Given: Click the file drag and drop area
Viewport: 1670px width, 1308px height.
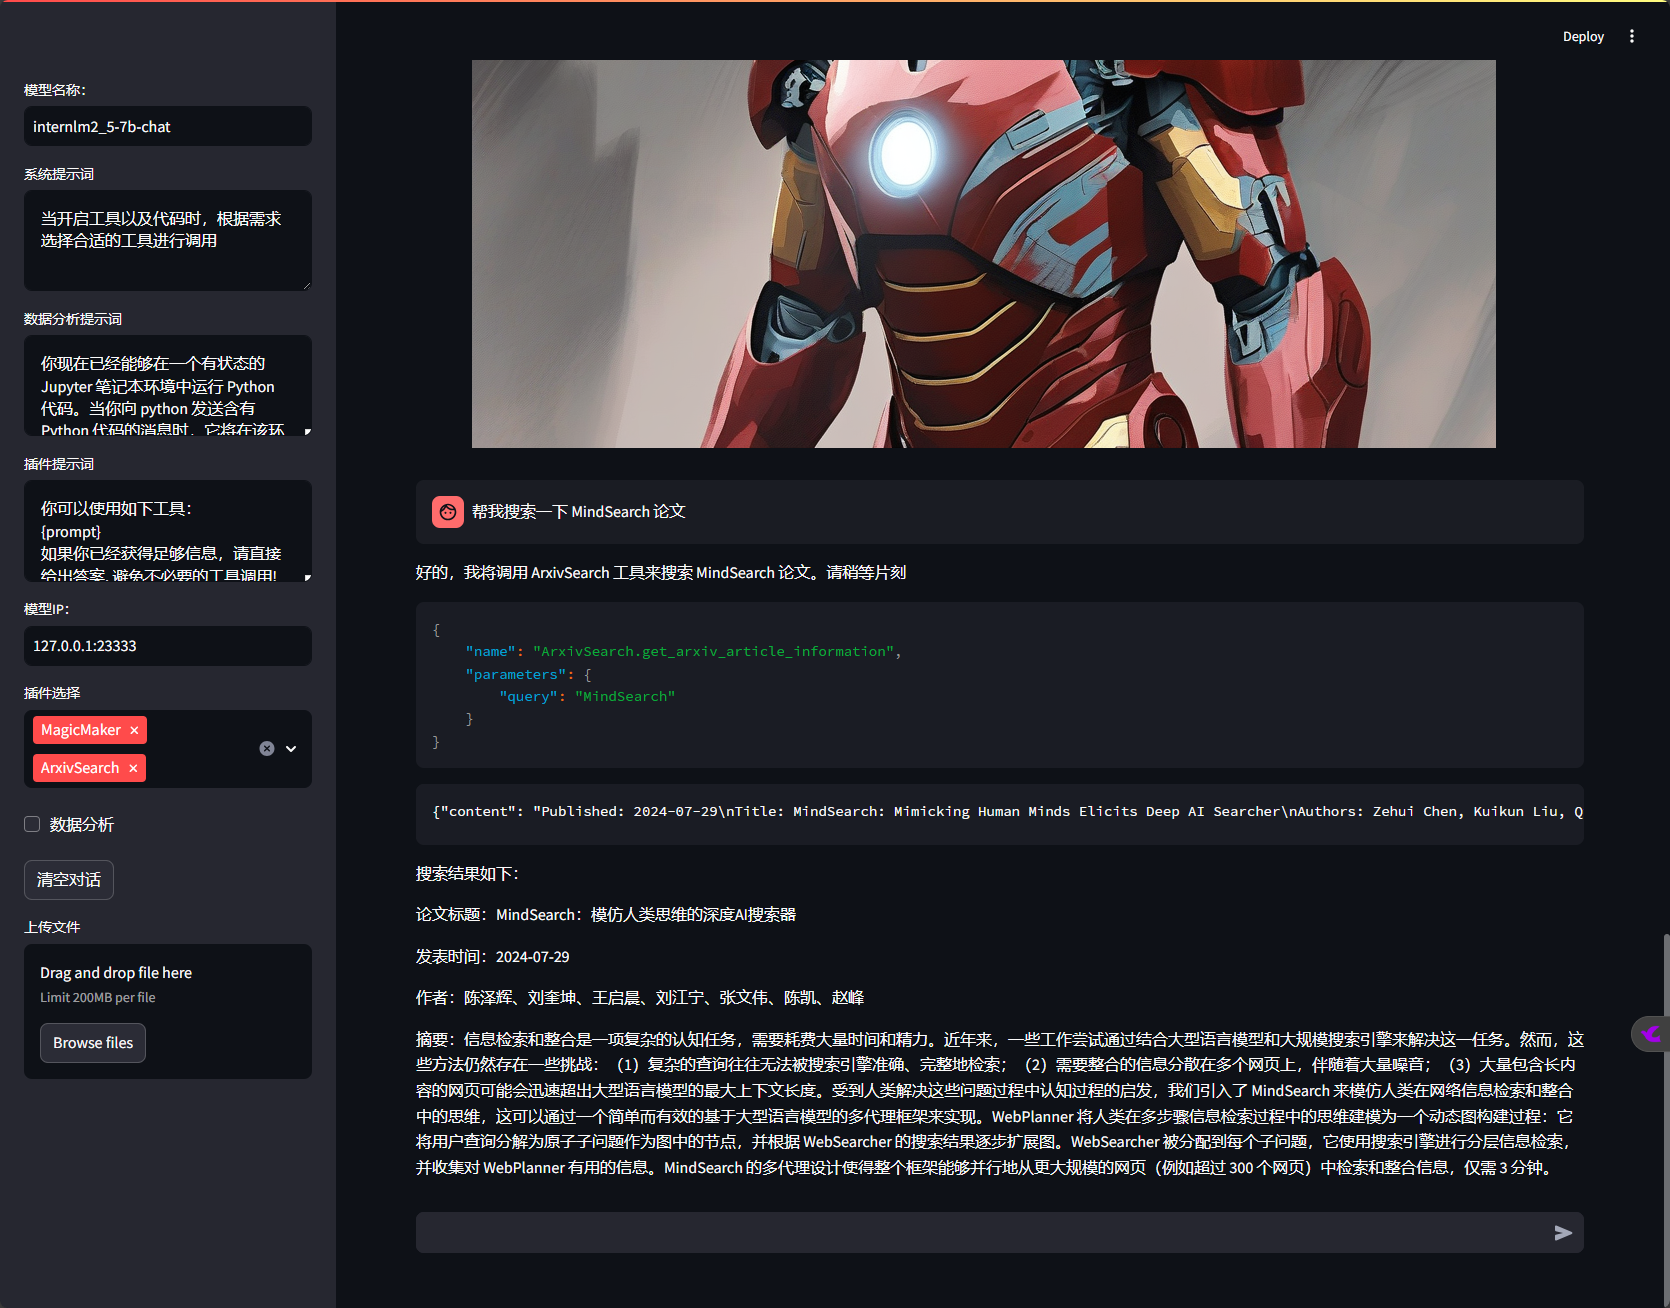Looking at the screenshot, I should 168,1011.
